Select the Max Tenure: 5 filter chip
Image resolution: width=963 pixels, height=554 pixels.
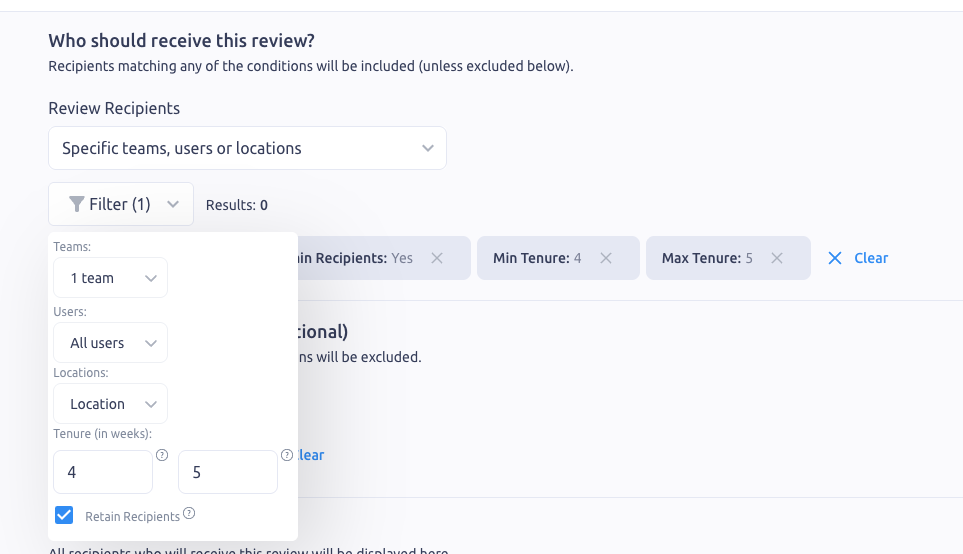[x=708, y=258]
